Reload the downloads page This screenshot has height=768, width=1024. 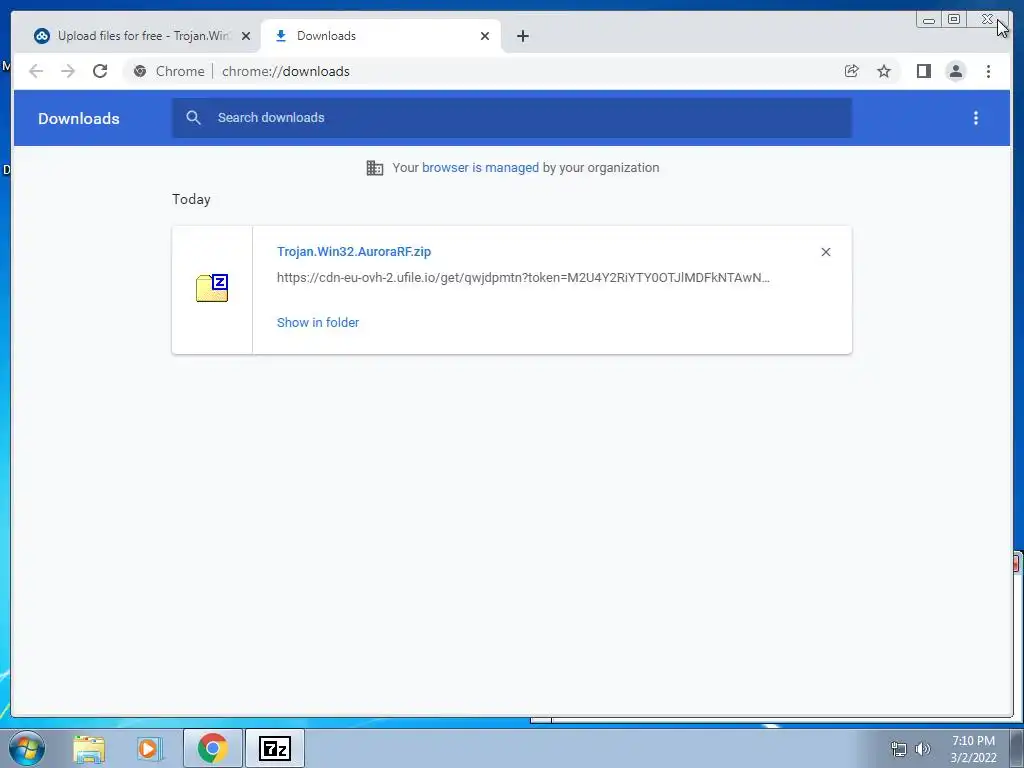pyautogui.click(x=100, y=71)
